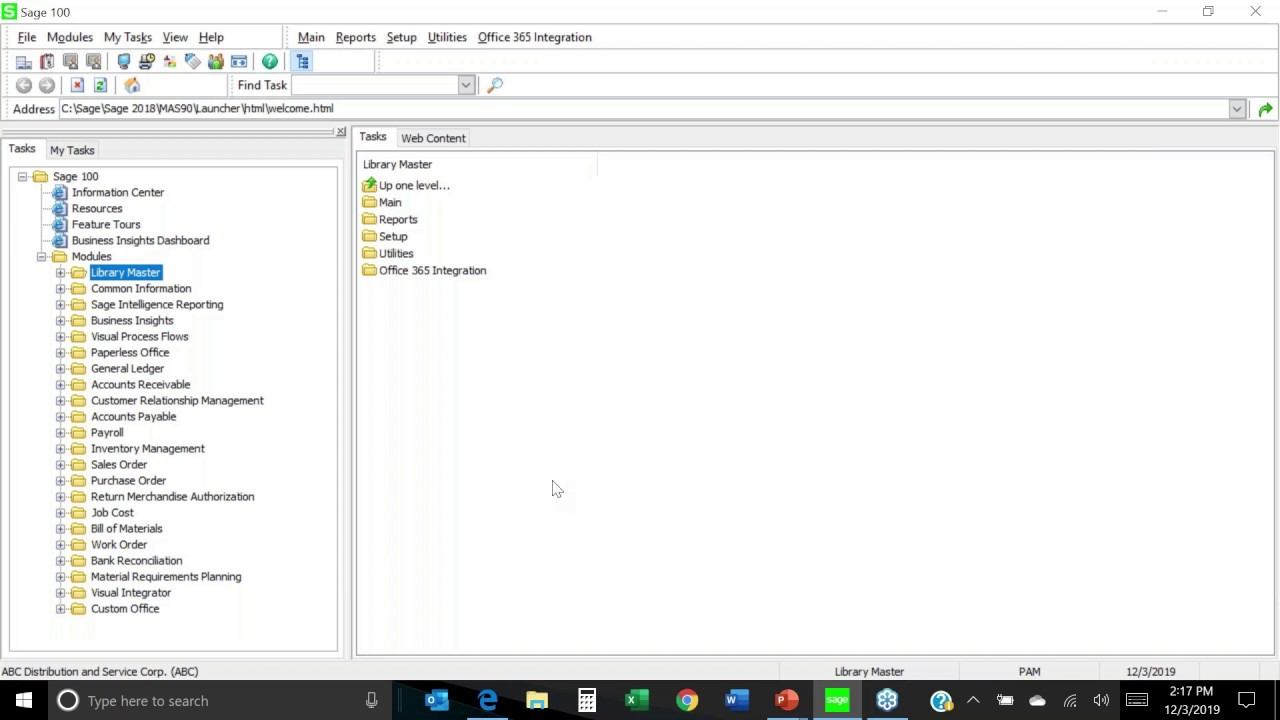Collapse the Sage 100 root node
Image resolution: width=1280 pixels, height=720 pixels.
[x=22, y=176]
